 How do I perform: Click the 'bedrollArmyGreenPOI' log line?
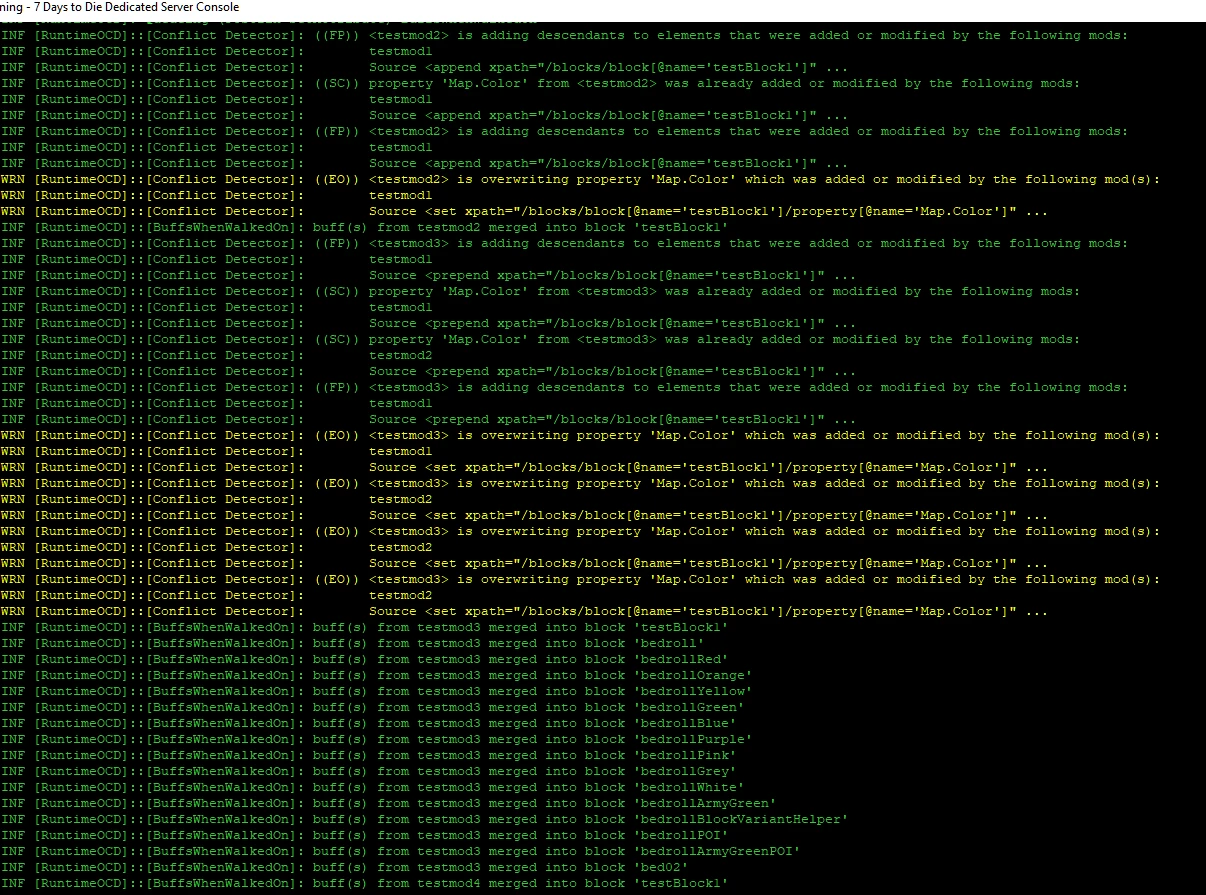(x=401, y=851)
